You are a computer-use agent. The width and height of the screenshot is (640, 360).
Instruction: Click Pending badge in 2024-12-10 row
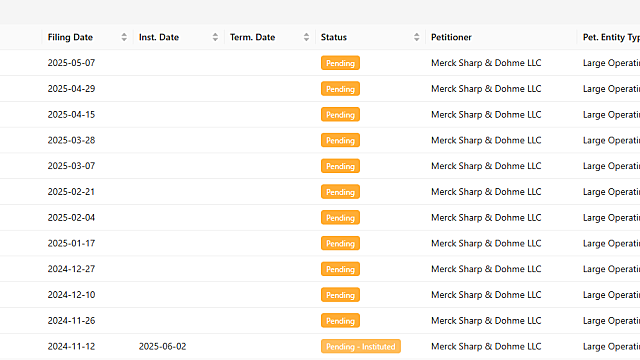tap(340, 294)
